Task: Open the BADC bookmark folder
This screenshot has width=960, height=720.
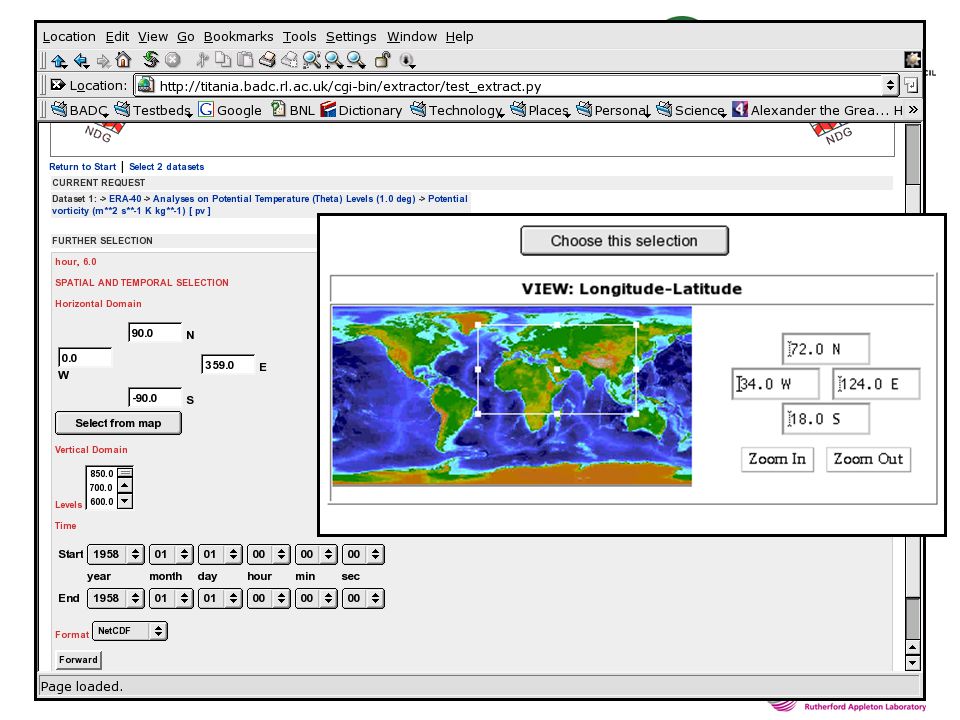Action: [x=80, y=110]
